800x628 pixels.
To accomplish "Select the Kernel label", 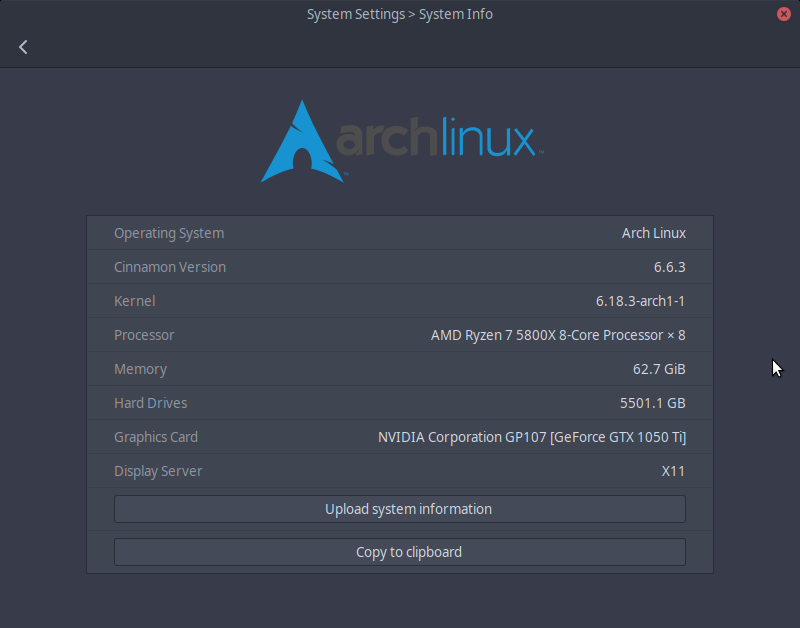I will point(135,301).
